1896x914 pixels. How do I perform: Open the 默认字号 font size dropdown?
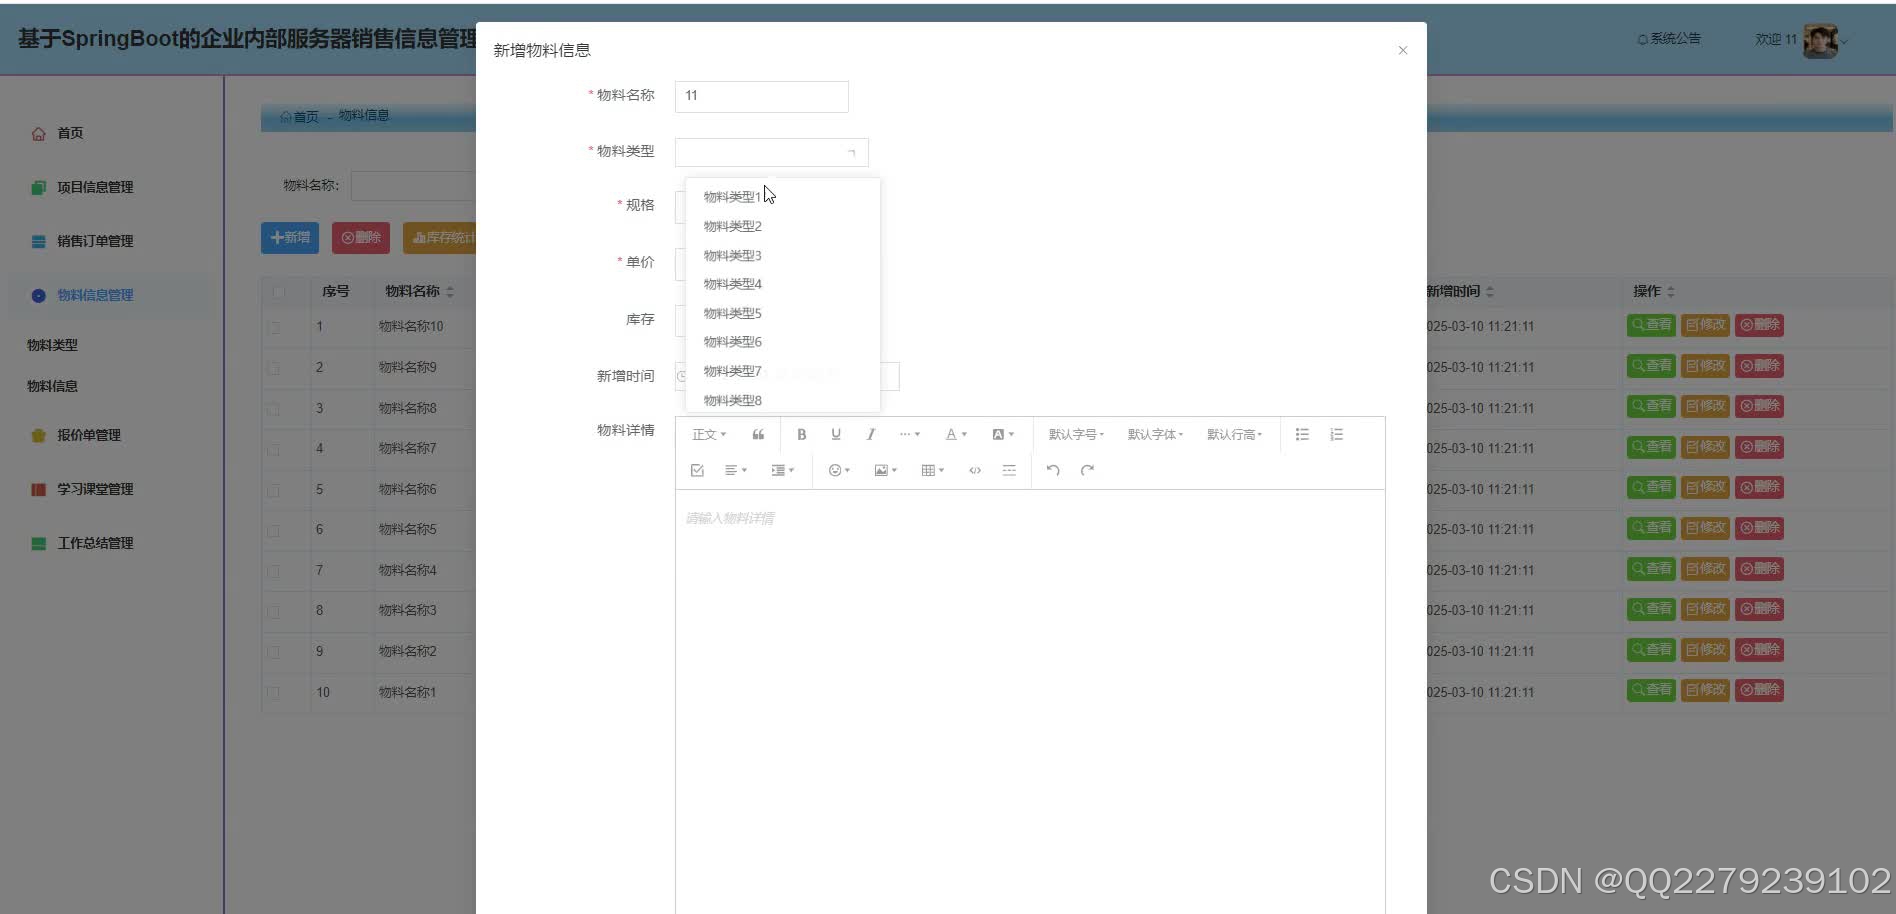tap(1076, 434)
